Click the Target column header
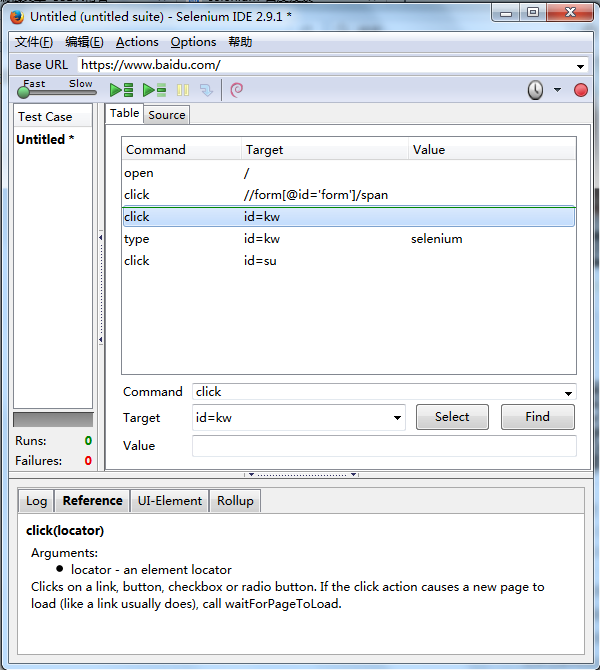The image size is (600, 670). tap(325, 150)
